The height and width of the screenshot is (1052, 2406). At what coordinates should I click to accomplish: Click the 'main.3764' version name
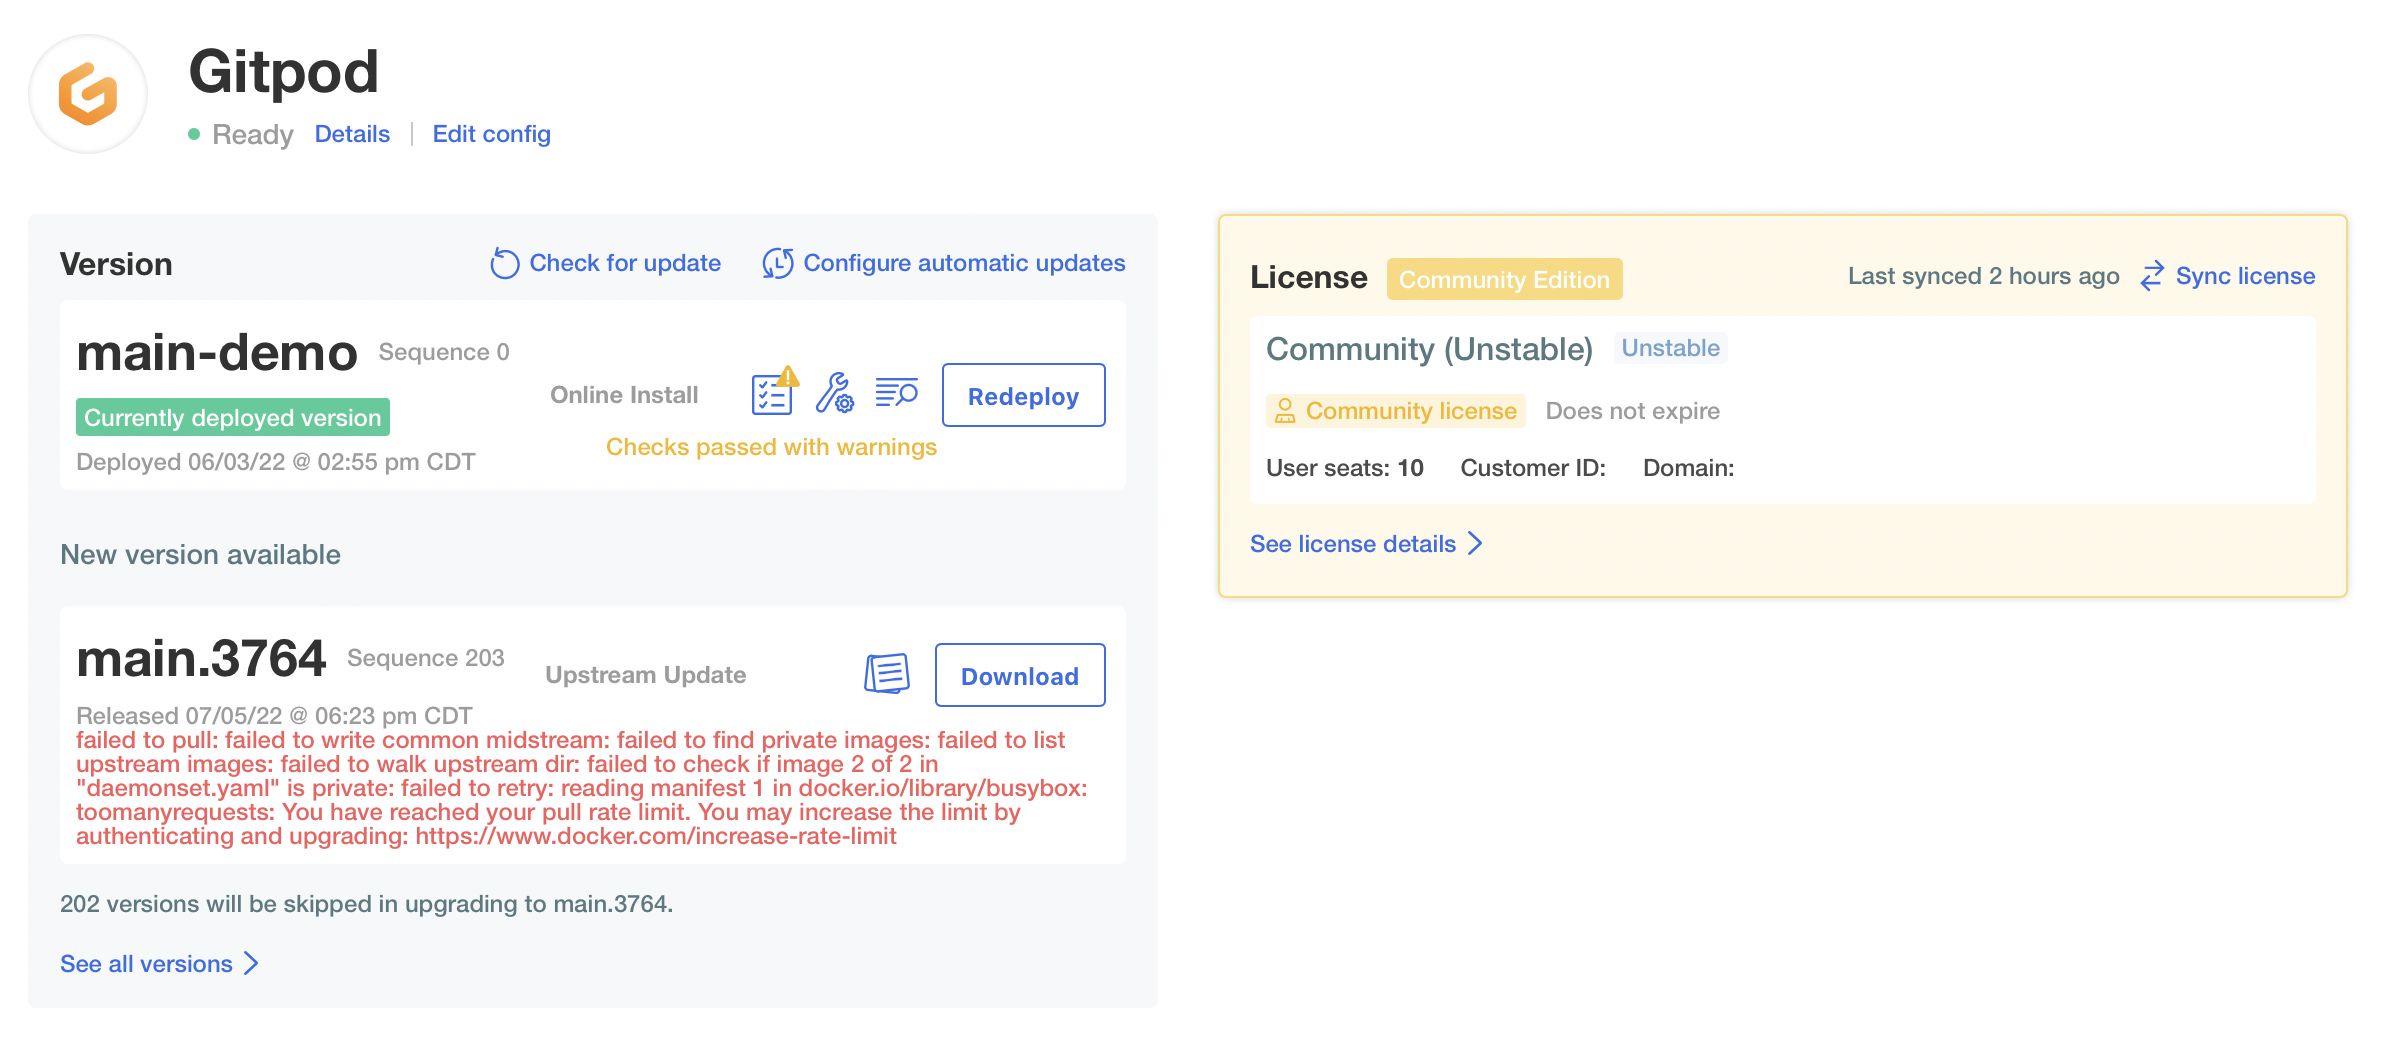click(x=201, y=658)
